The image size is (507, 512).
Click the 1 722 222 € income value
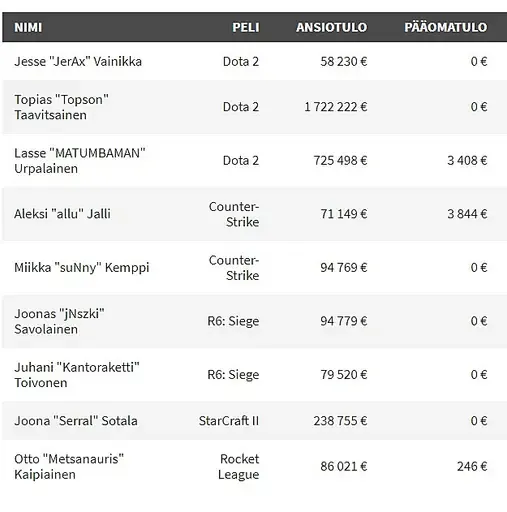coord(335,107)
